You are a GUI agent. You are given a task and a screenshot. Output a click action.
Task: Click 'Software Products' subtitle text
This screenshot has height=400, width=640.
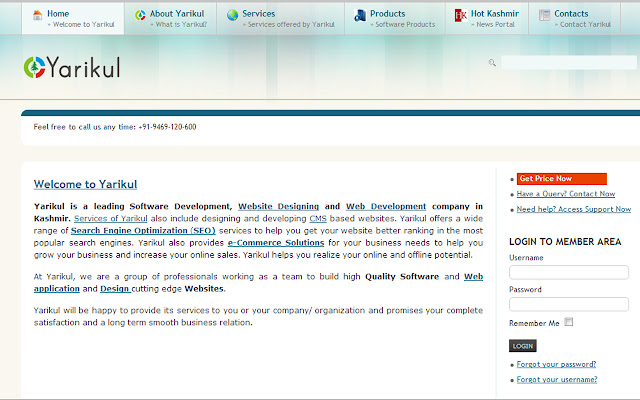coord(405,24)
